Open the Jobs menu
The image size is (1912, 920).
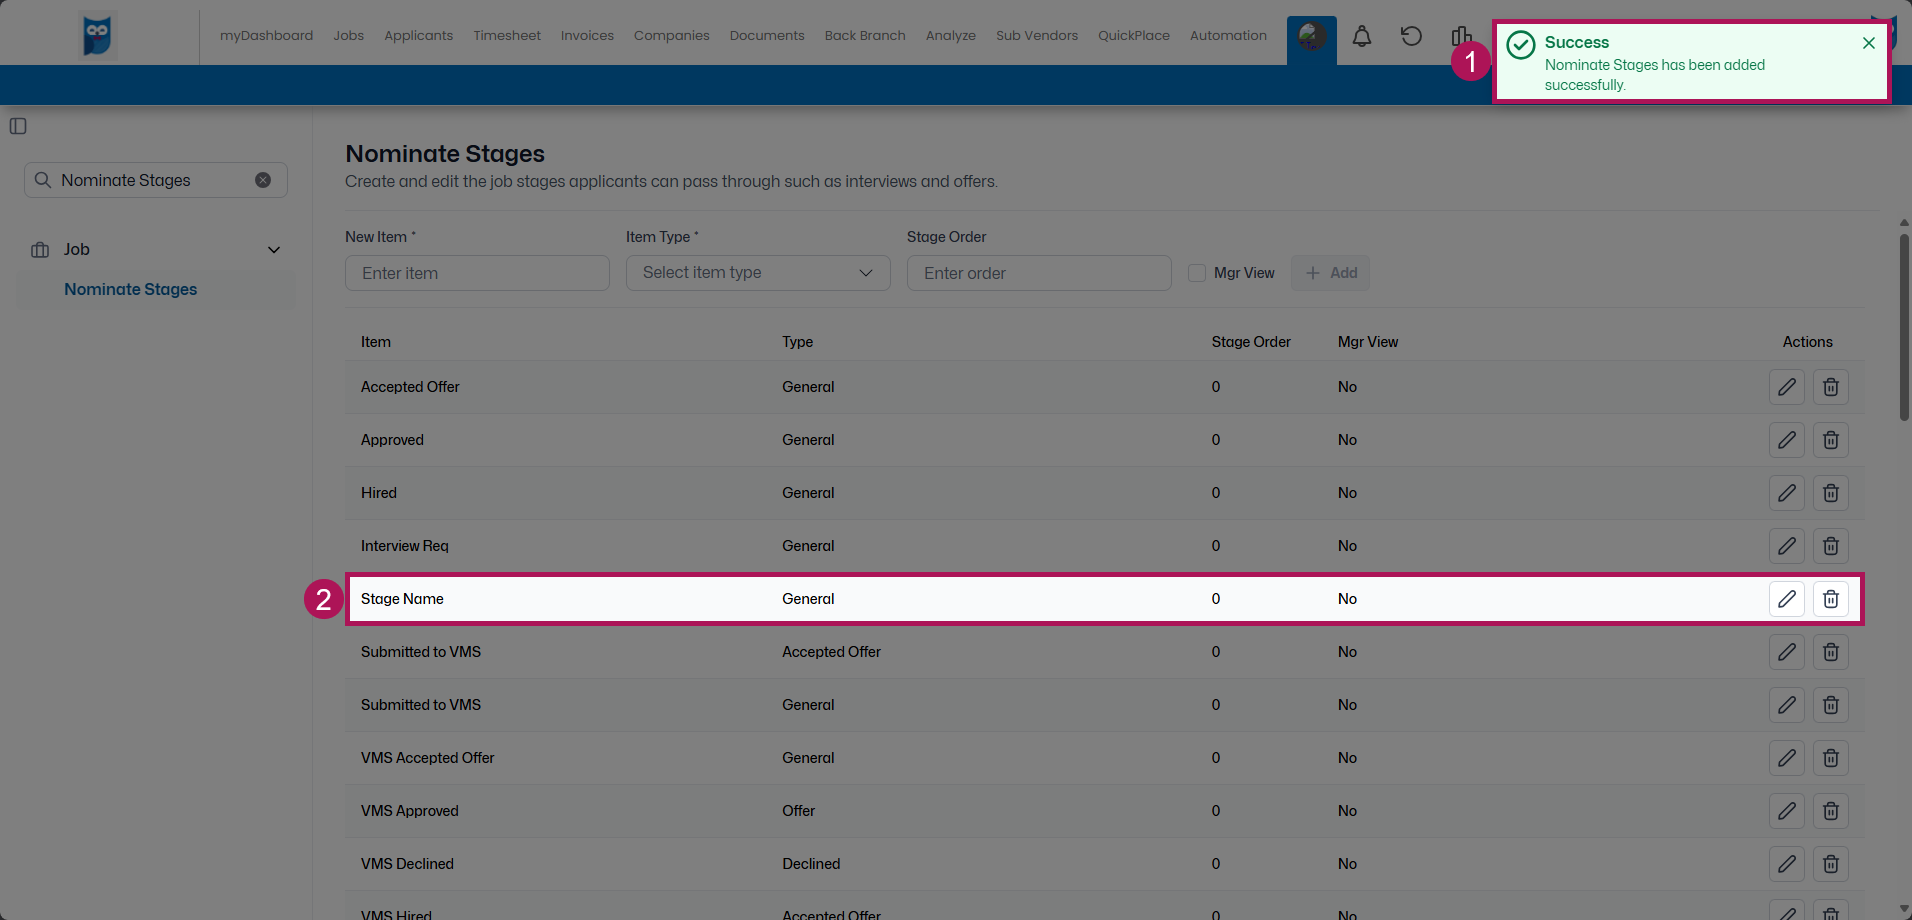(x=349, y=36)
